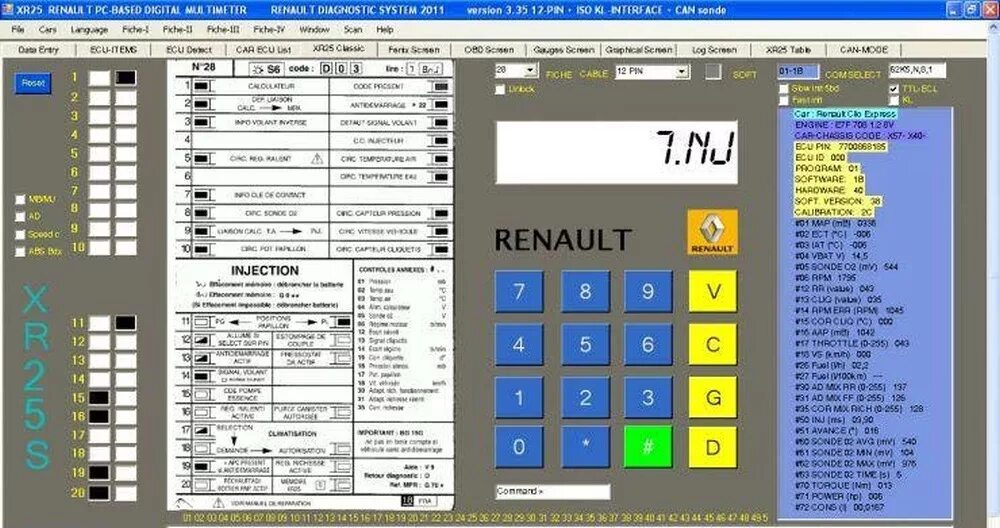Switch to the CAN-MODE tab

pyautogui.click(x=864, y=50)
